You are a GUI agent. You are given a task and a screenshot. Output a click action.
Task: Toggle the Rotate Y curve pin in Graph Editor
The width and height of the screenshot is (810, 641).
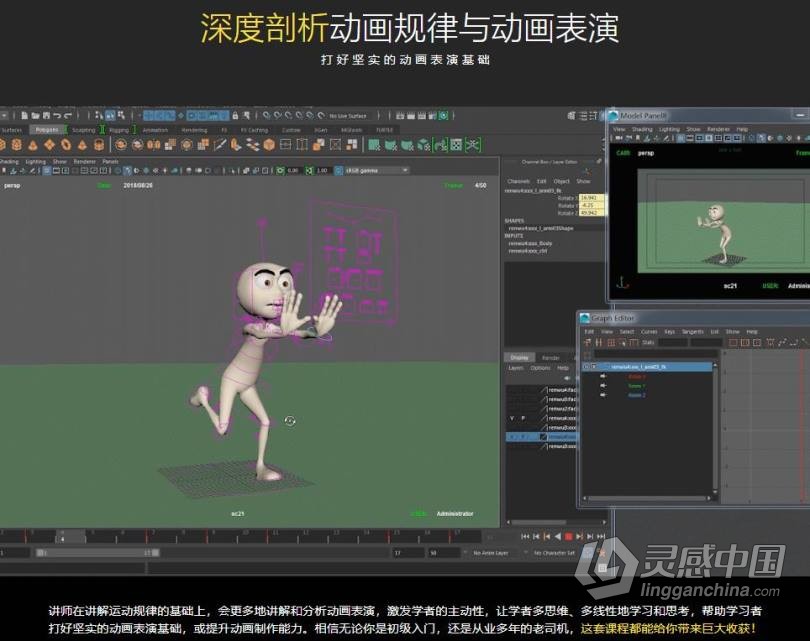tap(603, 386)
